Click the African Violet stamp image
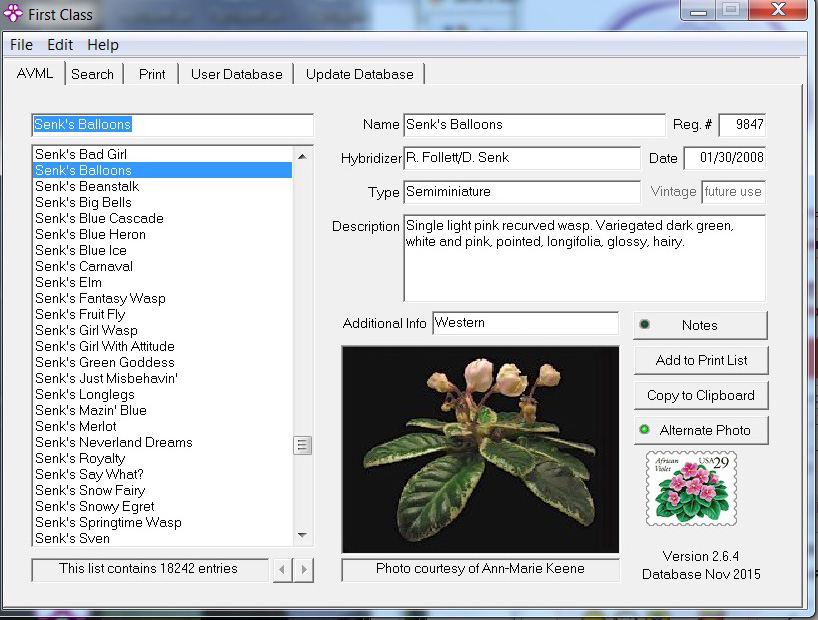818x620 pixels. click(691, 488)
